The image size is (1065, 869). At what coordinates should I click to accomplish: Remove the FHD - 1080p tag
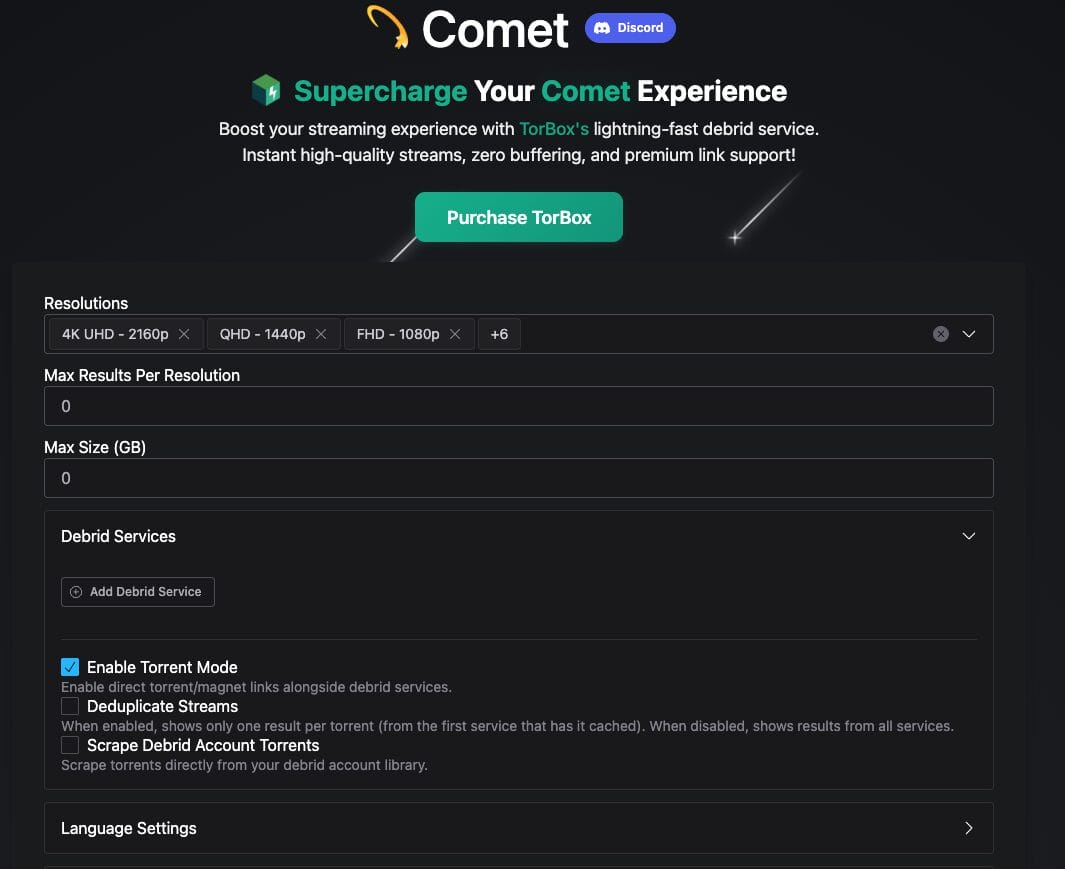[x=455, y=334]
